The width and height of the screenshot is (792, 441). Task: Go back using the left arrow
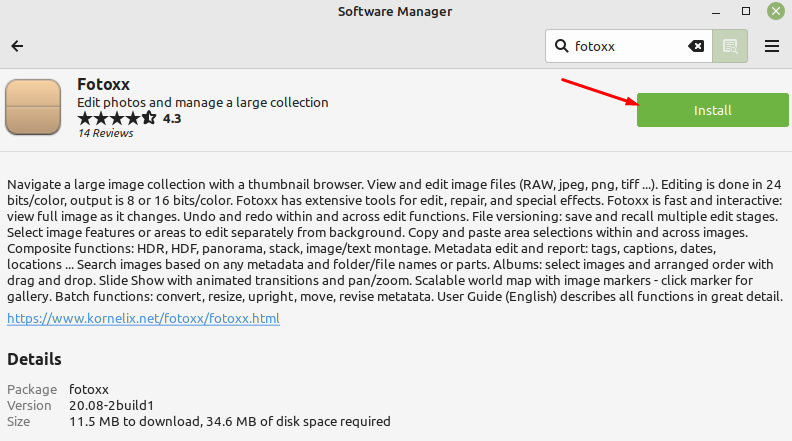pos(17,46)
